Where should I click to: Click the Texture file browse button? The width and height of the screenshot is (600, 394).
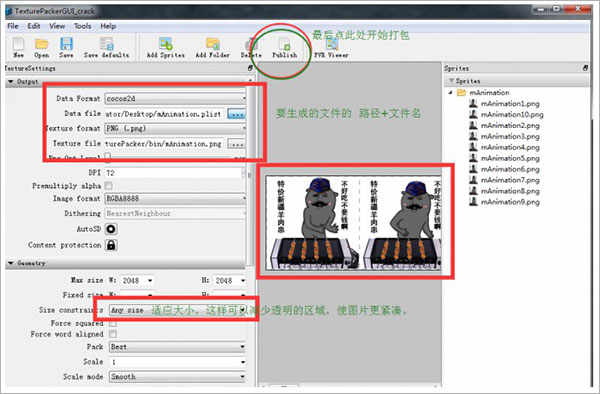[236, 144]
